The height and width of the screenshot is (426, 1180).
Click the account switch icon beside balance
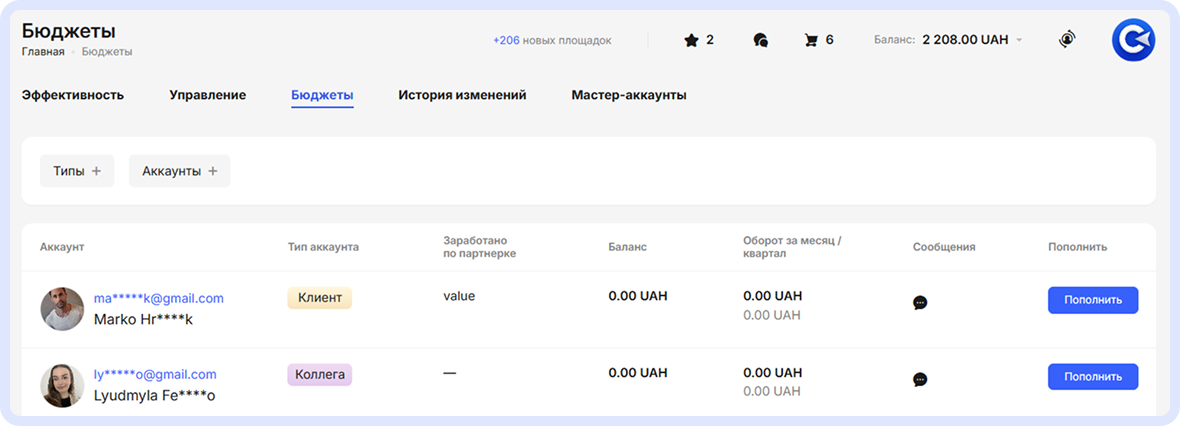pos(1067,40)
